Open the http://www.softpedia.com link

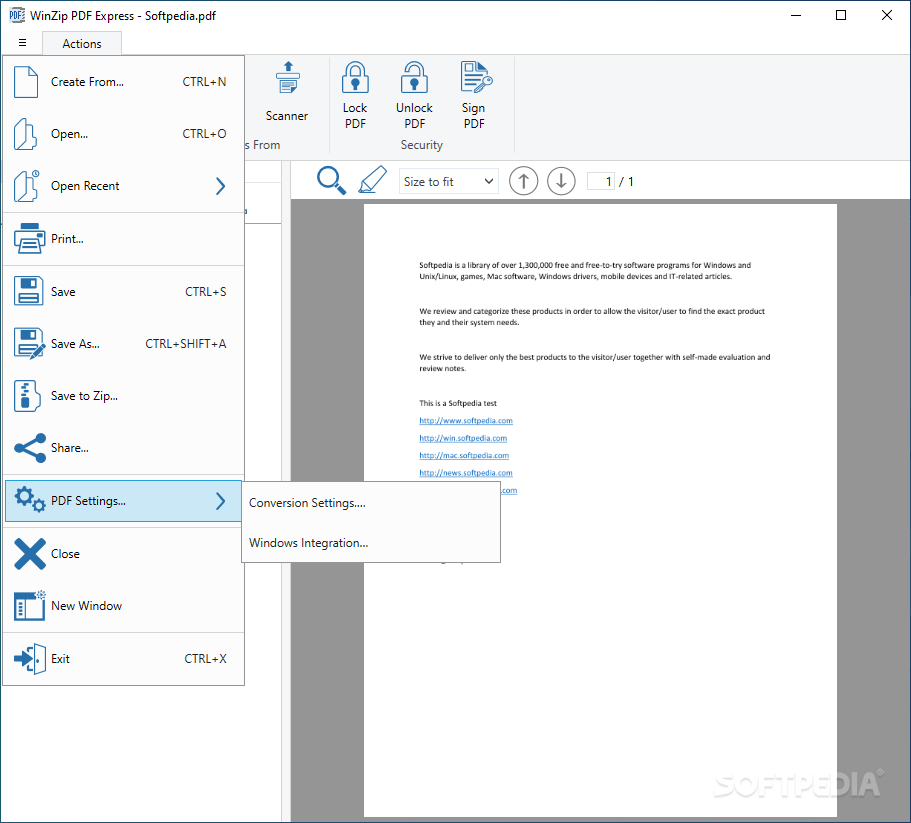(465, 420)
